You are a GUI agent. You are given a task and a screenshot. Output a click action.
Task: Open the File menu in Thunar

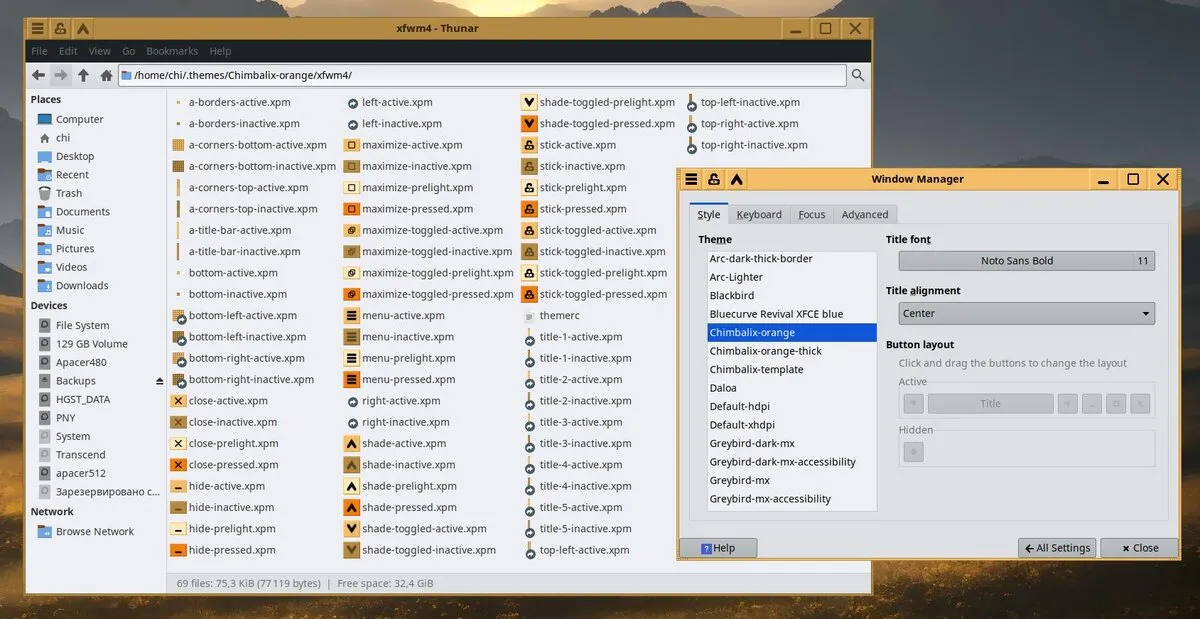pyautogui.click(x=39, y=51)
